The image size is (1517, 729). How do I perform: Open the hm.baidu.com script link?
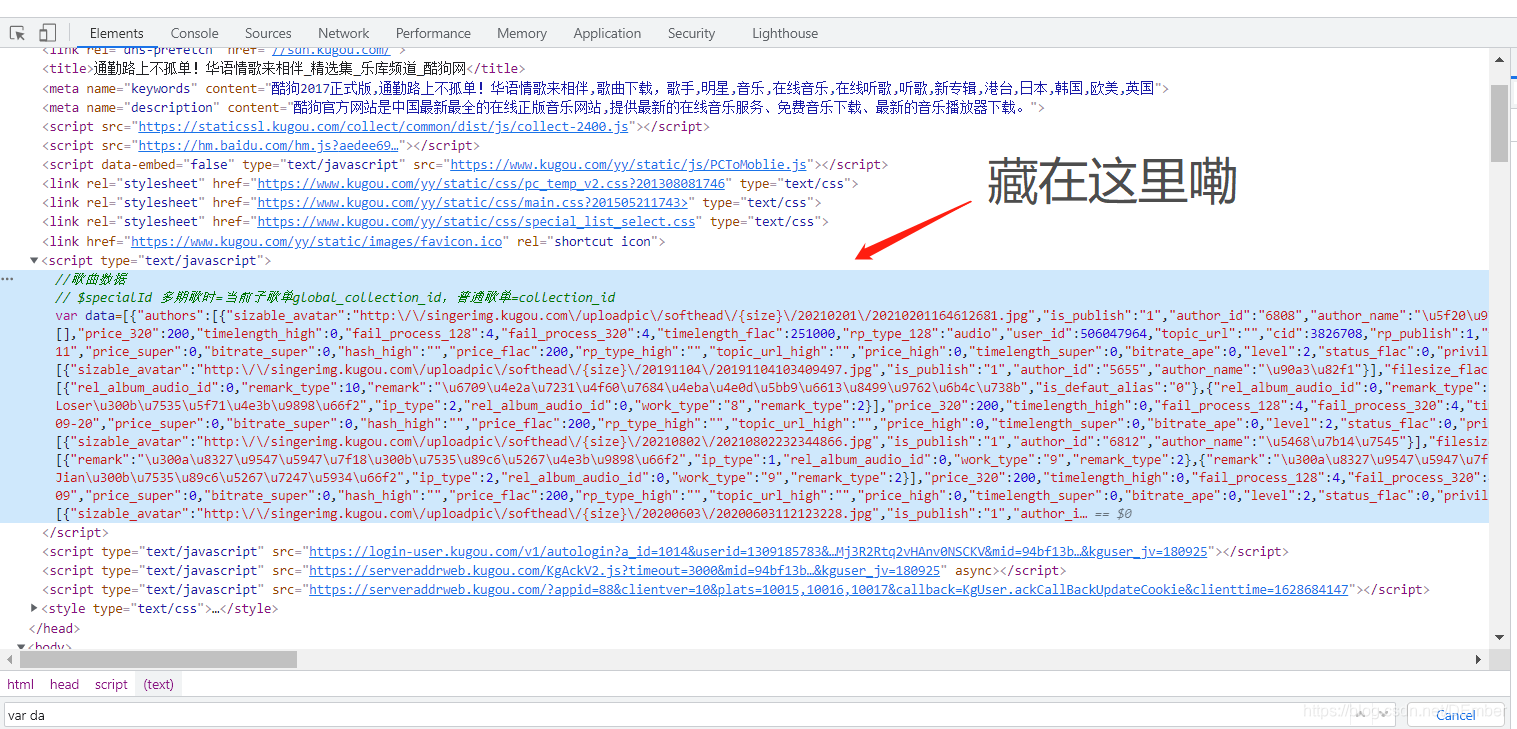tap(270, 146)
